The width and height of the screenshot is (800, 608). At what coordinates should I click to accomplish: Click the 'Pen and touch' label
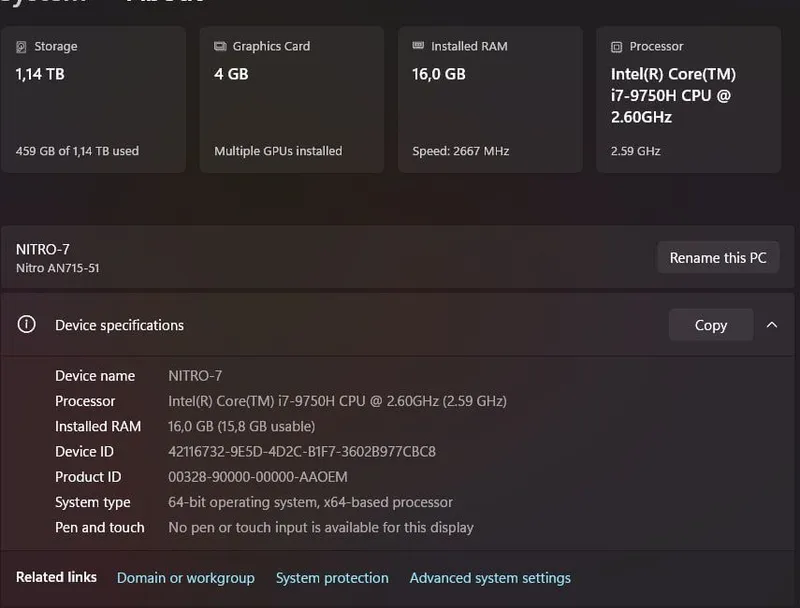pos(99,527)
